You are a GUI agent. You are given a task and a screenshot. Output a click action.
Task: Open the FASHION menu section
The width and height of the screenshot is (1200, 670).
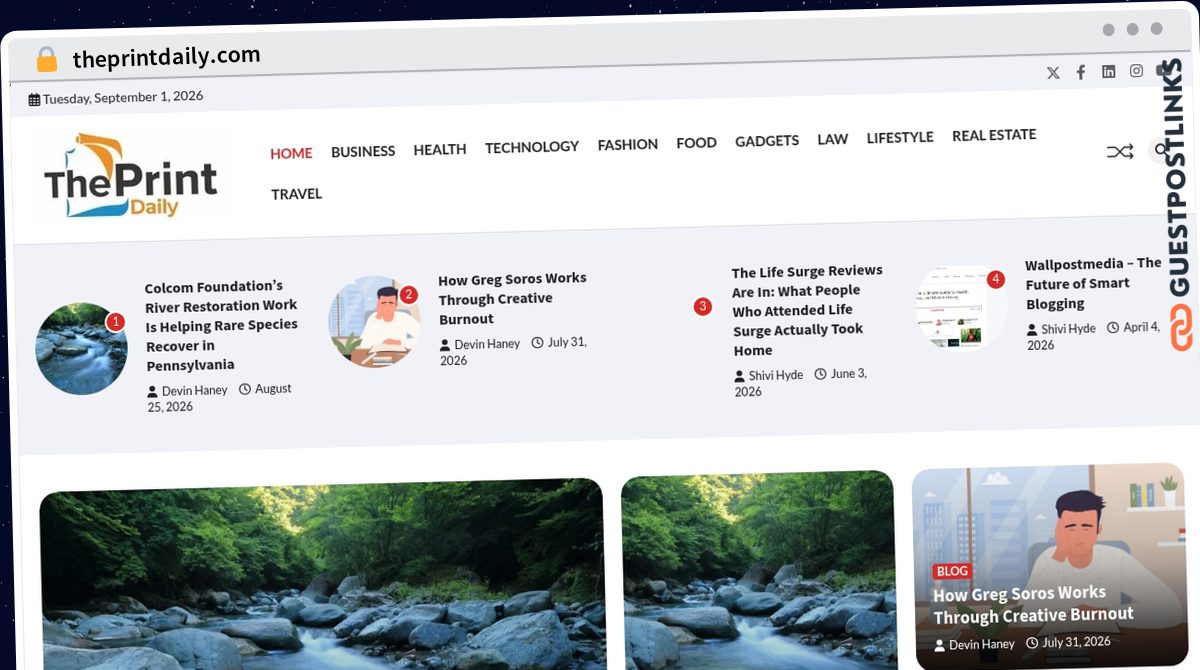(628, 144)
